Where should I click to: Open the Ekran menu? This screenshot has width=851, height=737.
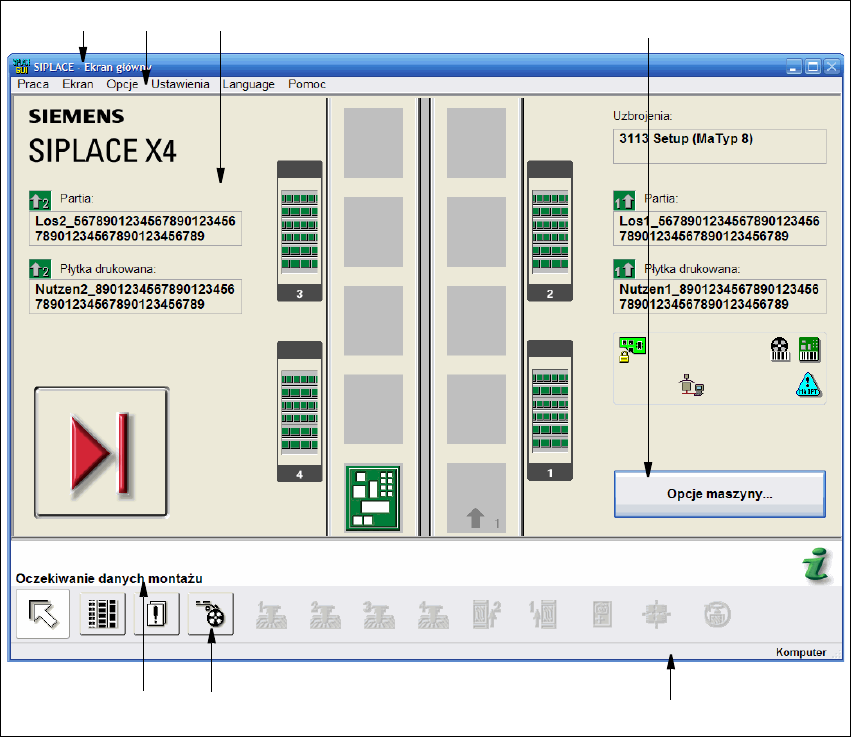coord(78,84)
